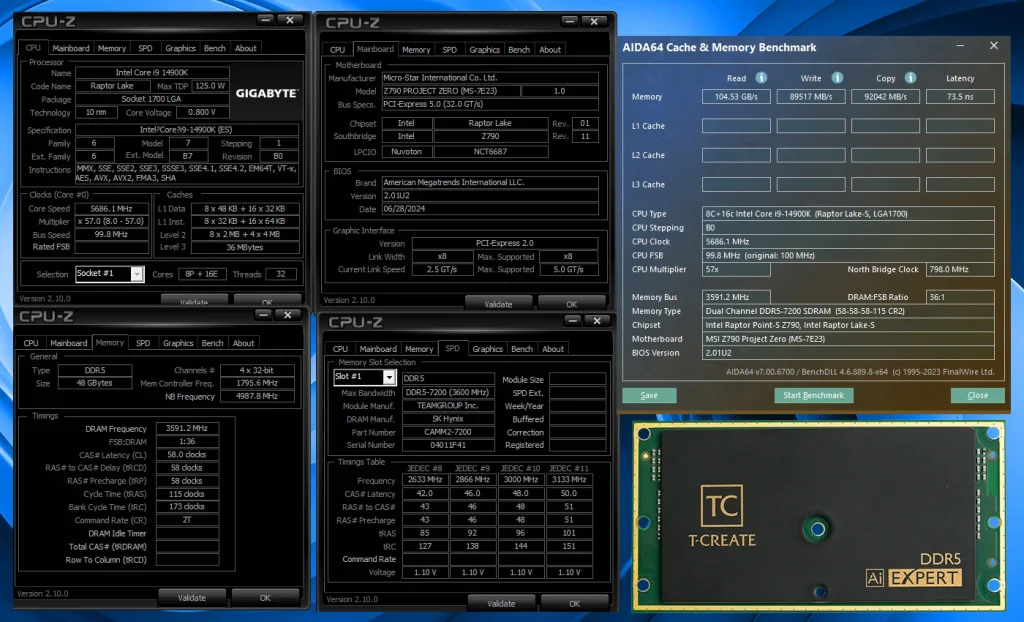Click the Gigabyte logo in CPU-Z
Image resolution: width=1024 pixels, height=622 pixels.
click(x=267, y=93)
